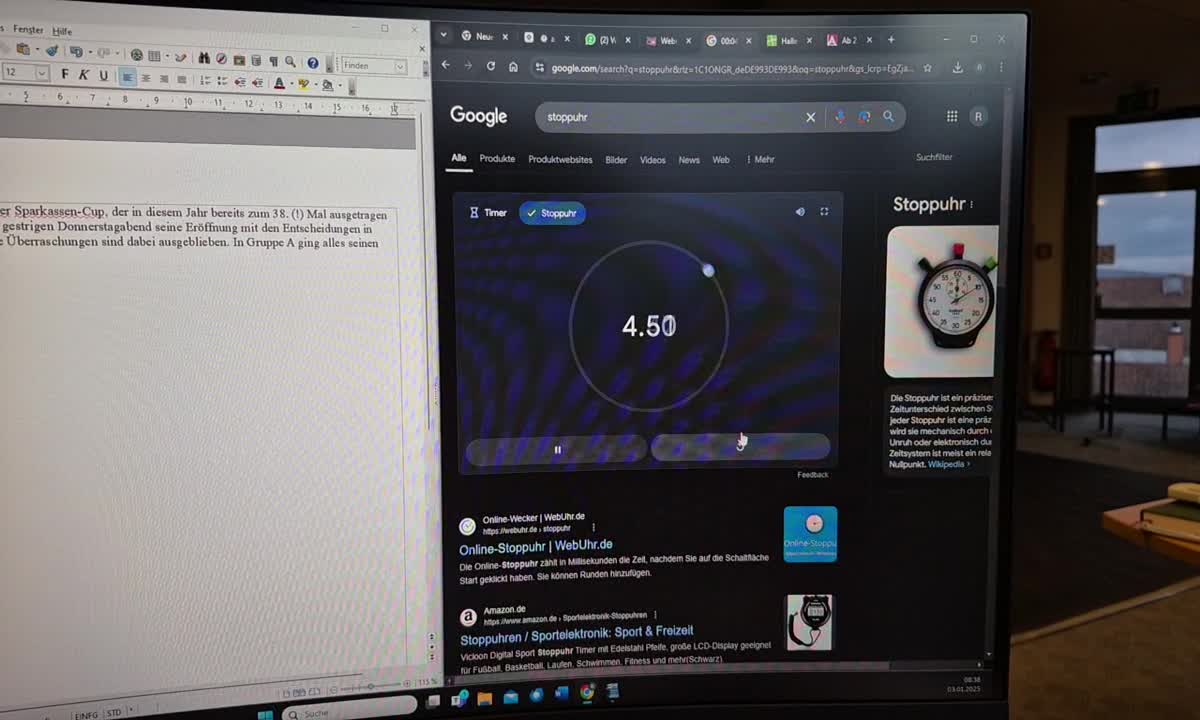This screenshot has height=720, width=1200.
Task: Justify text in Writer toolbar
Action: coord(182,80)
